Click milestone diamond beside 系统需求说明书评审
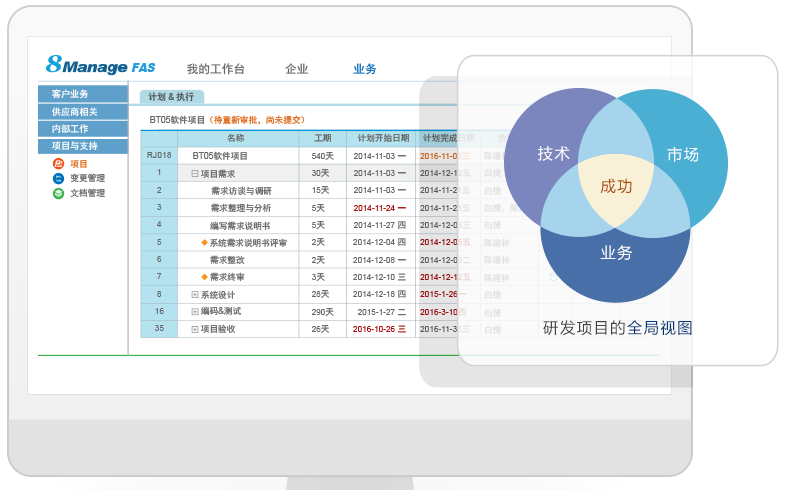The image size is (786, 490). [x=204, y=242]
